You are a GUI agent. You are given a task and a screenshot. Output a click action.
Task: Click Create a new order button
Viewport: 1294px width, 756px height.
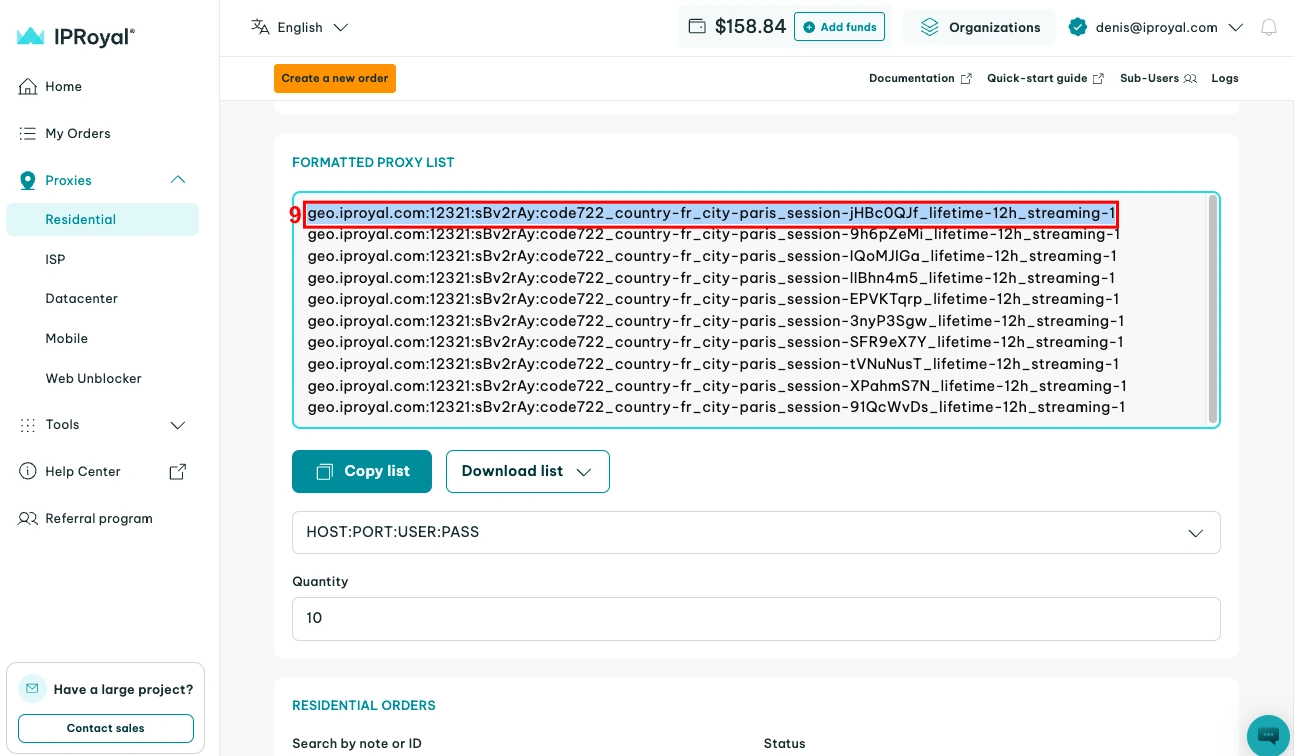335,79
